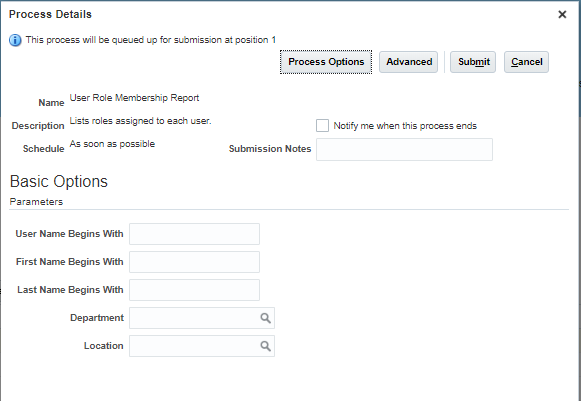Submit the User Role Membership Report
581x401 pixels.
click(x=473, y=62)
